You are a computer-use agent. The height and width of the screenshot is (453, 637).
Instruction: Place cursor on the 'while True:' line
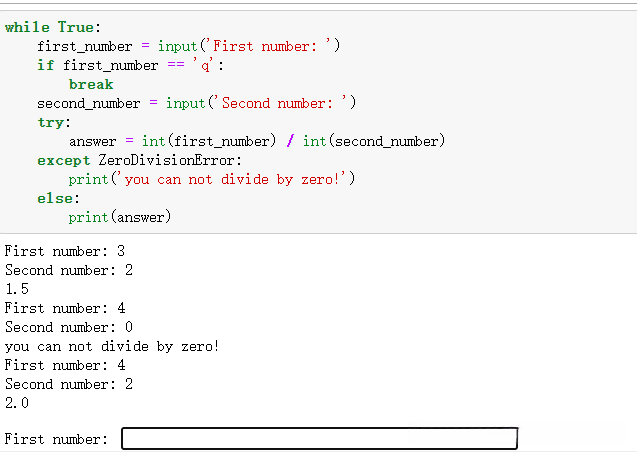click(53, 27)
